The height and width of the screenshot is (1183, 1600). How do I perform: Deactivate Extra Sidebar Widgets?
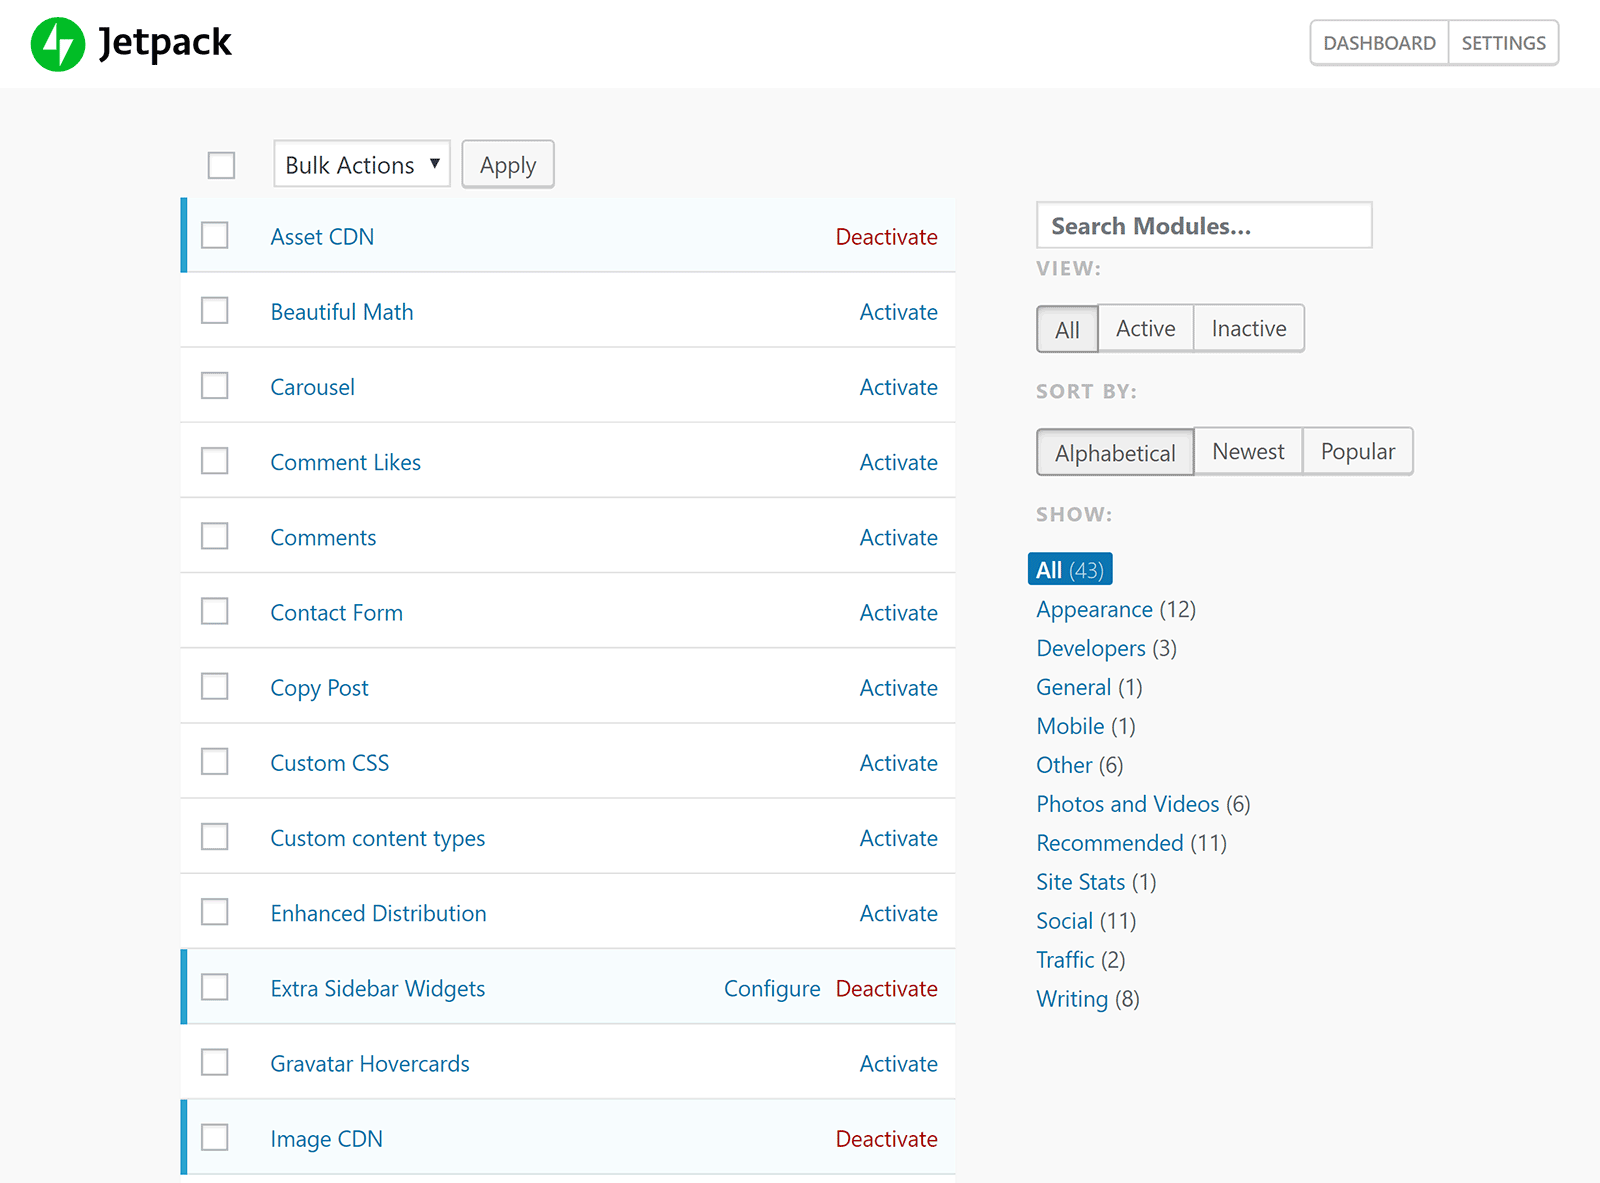pos(886,989)
